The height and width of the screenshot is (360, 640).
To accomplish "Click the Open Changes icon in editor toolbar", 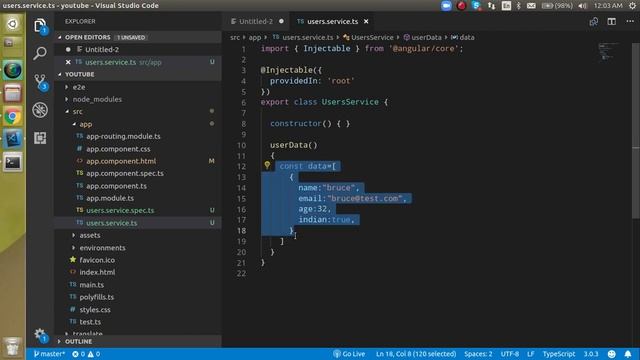I will (x=593, y=22).
